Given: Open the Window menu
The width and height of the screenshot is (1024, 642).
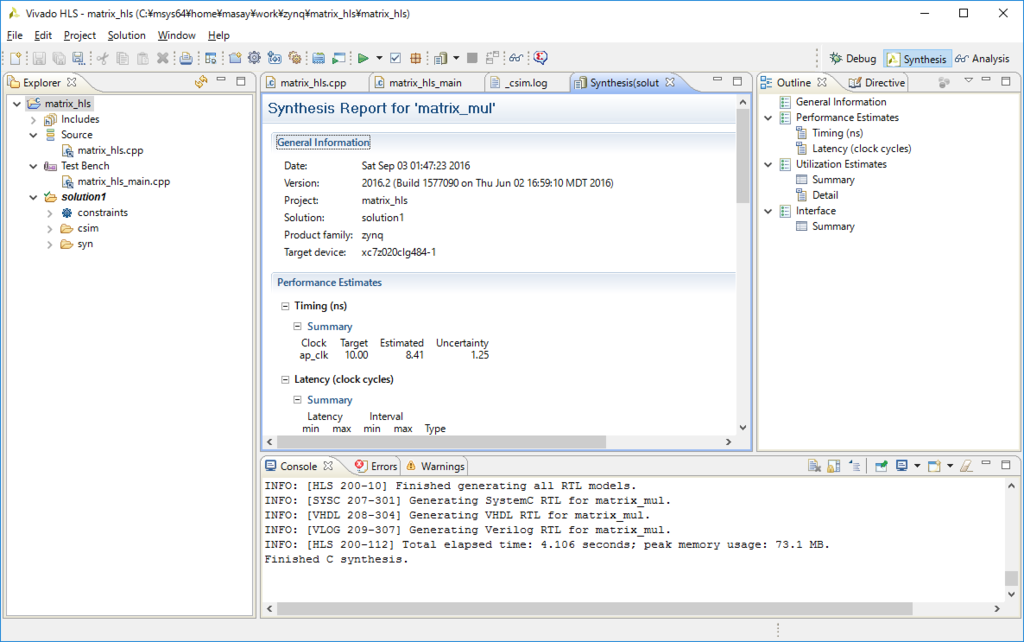Looking at the screenshot, I should (x=176, y=35).
